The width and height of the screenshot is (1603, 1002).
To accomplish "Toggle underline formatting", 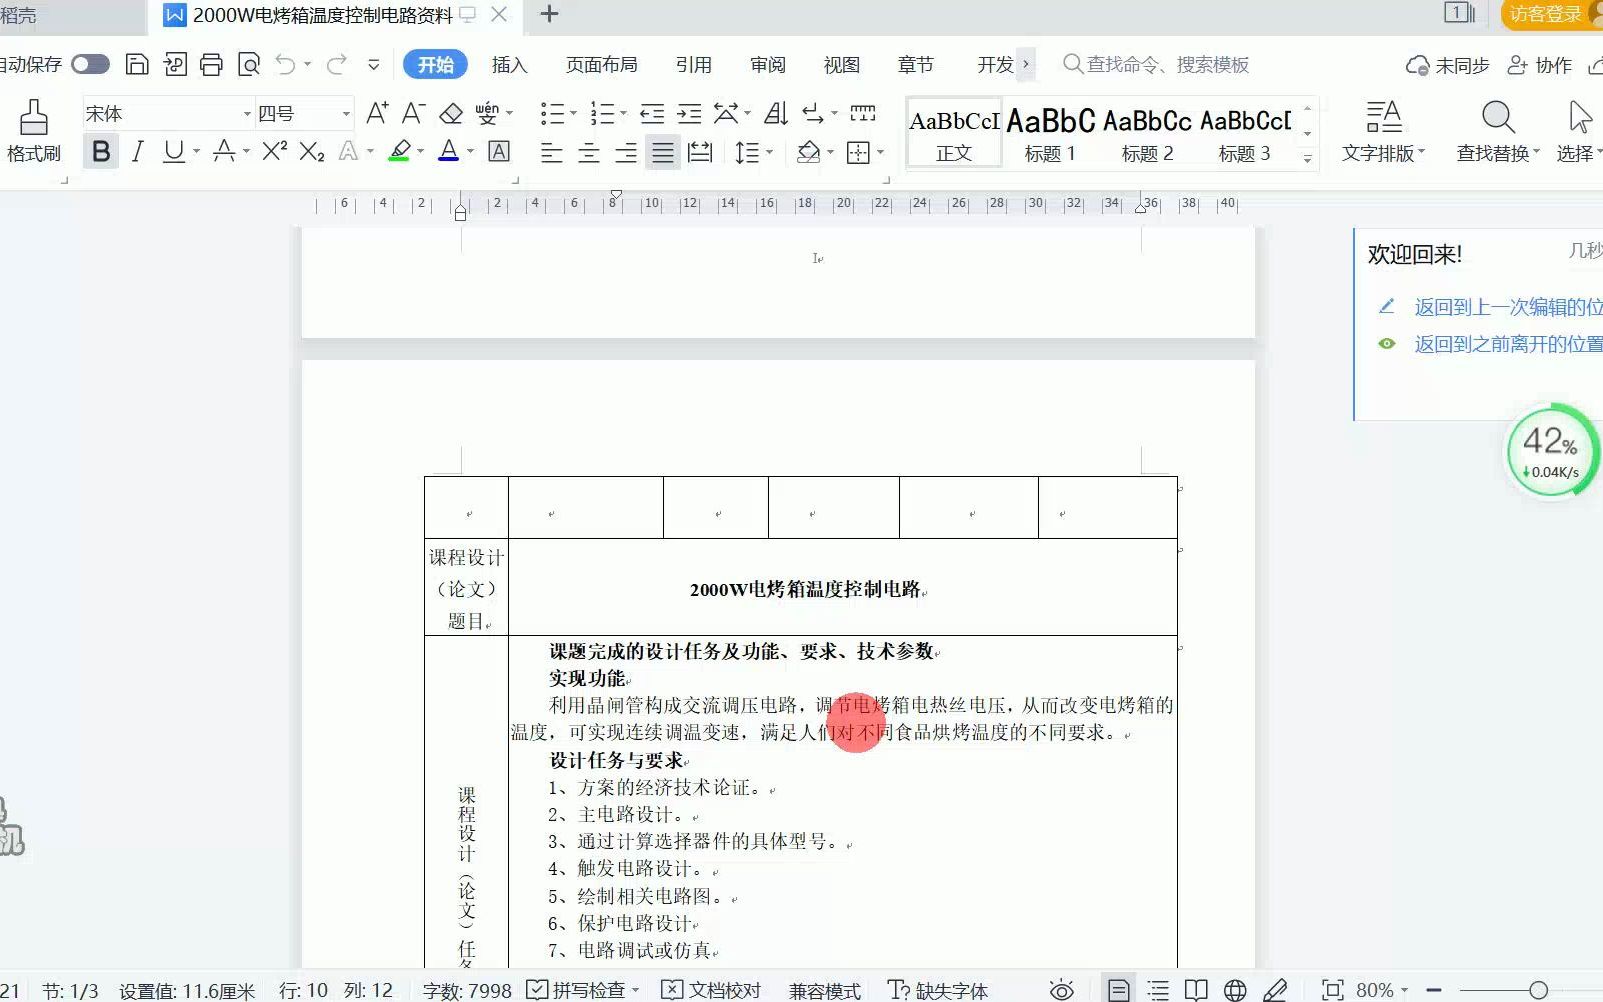I will pyautogui.click(x=172, y=150).
